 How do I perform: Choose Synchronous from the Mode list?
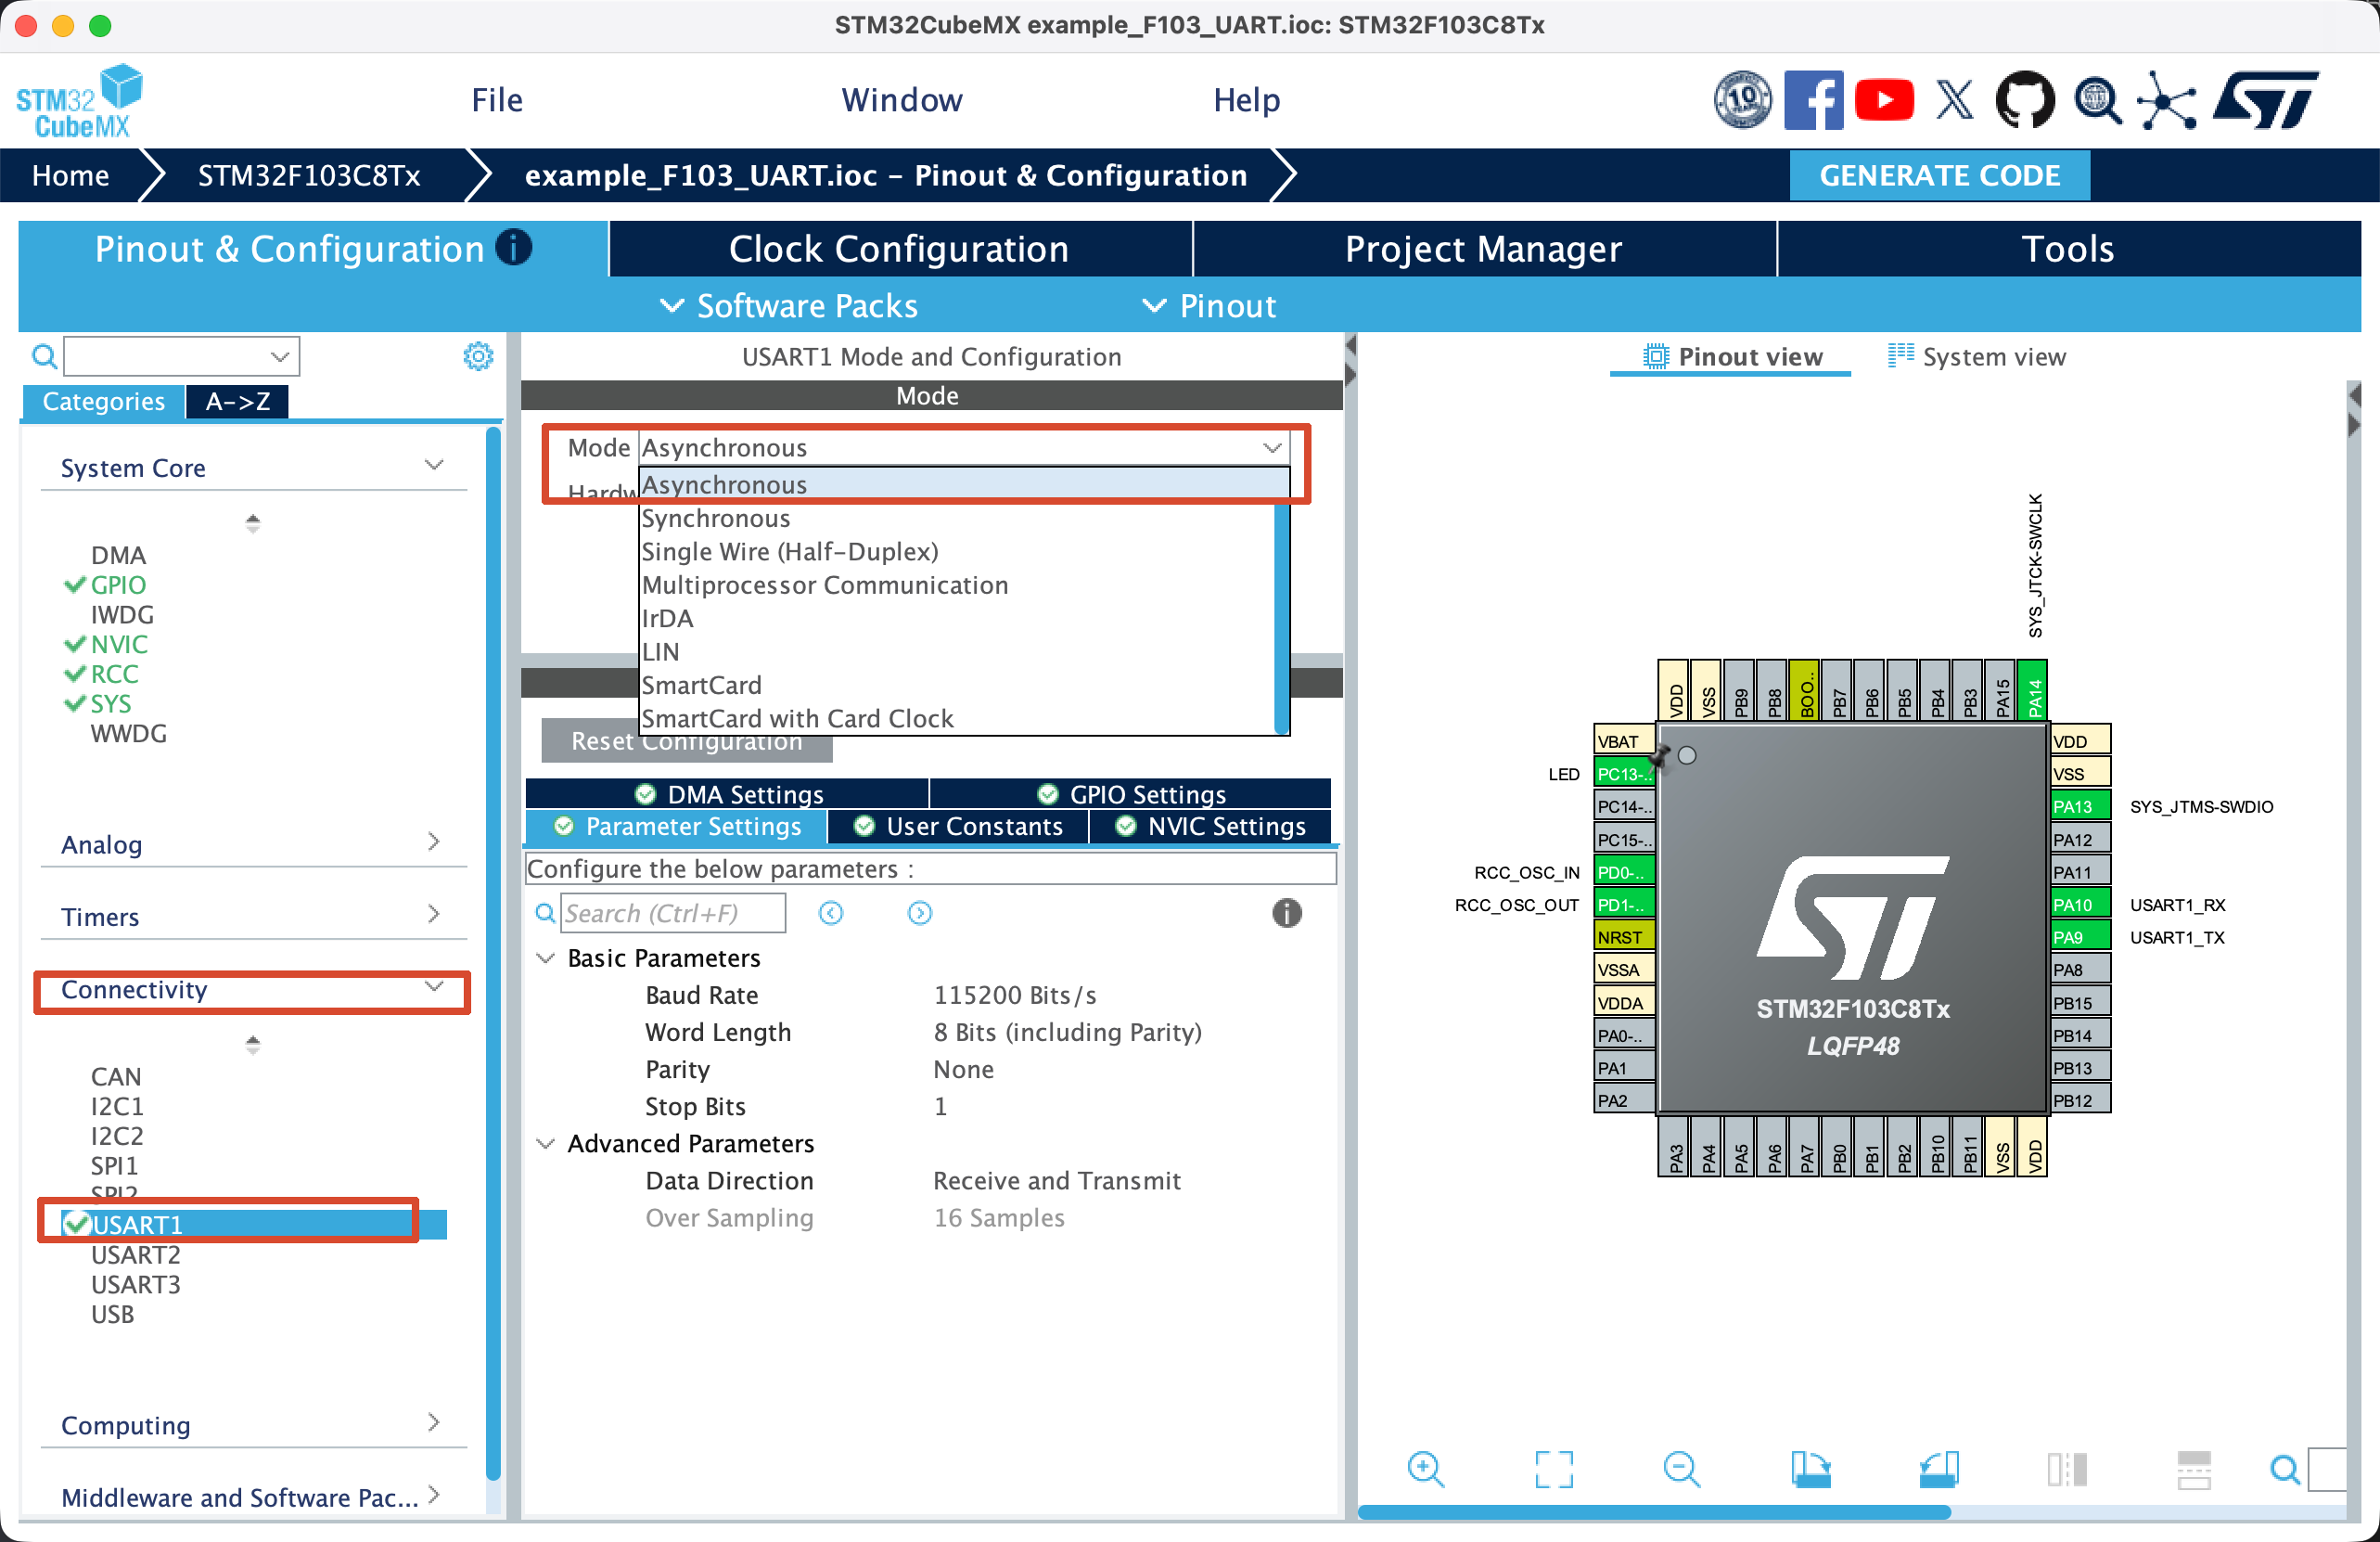point(716,518)
